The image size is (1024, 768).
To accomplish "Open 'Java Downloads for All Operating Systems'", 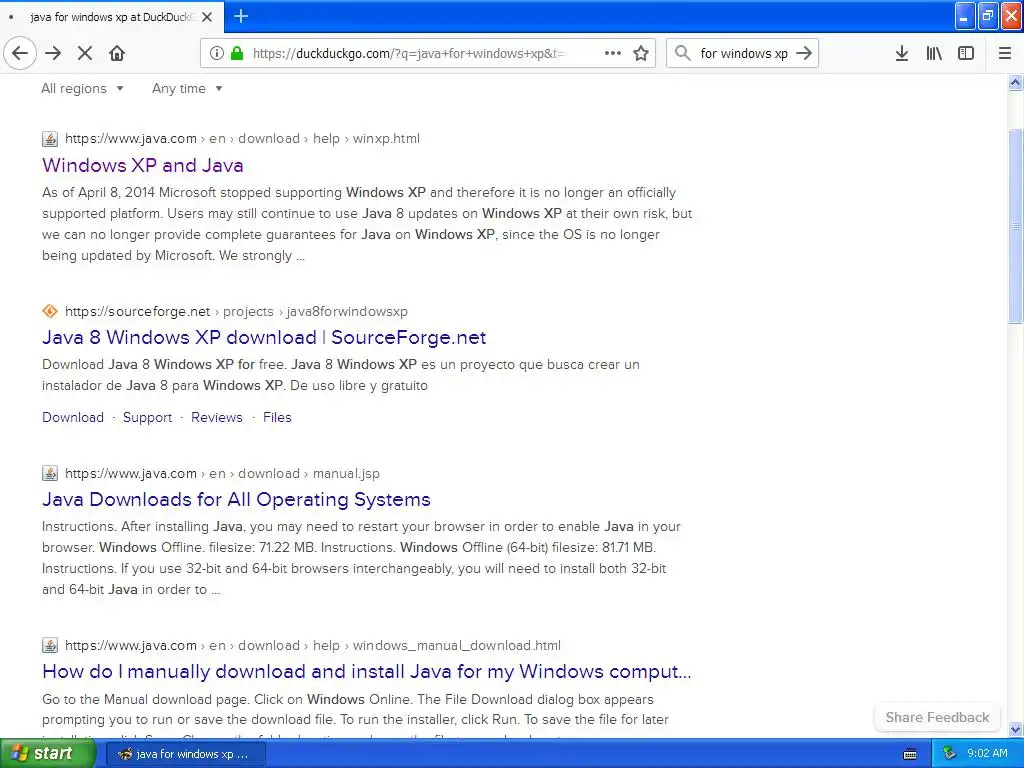I will [236, 500].
